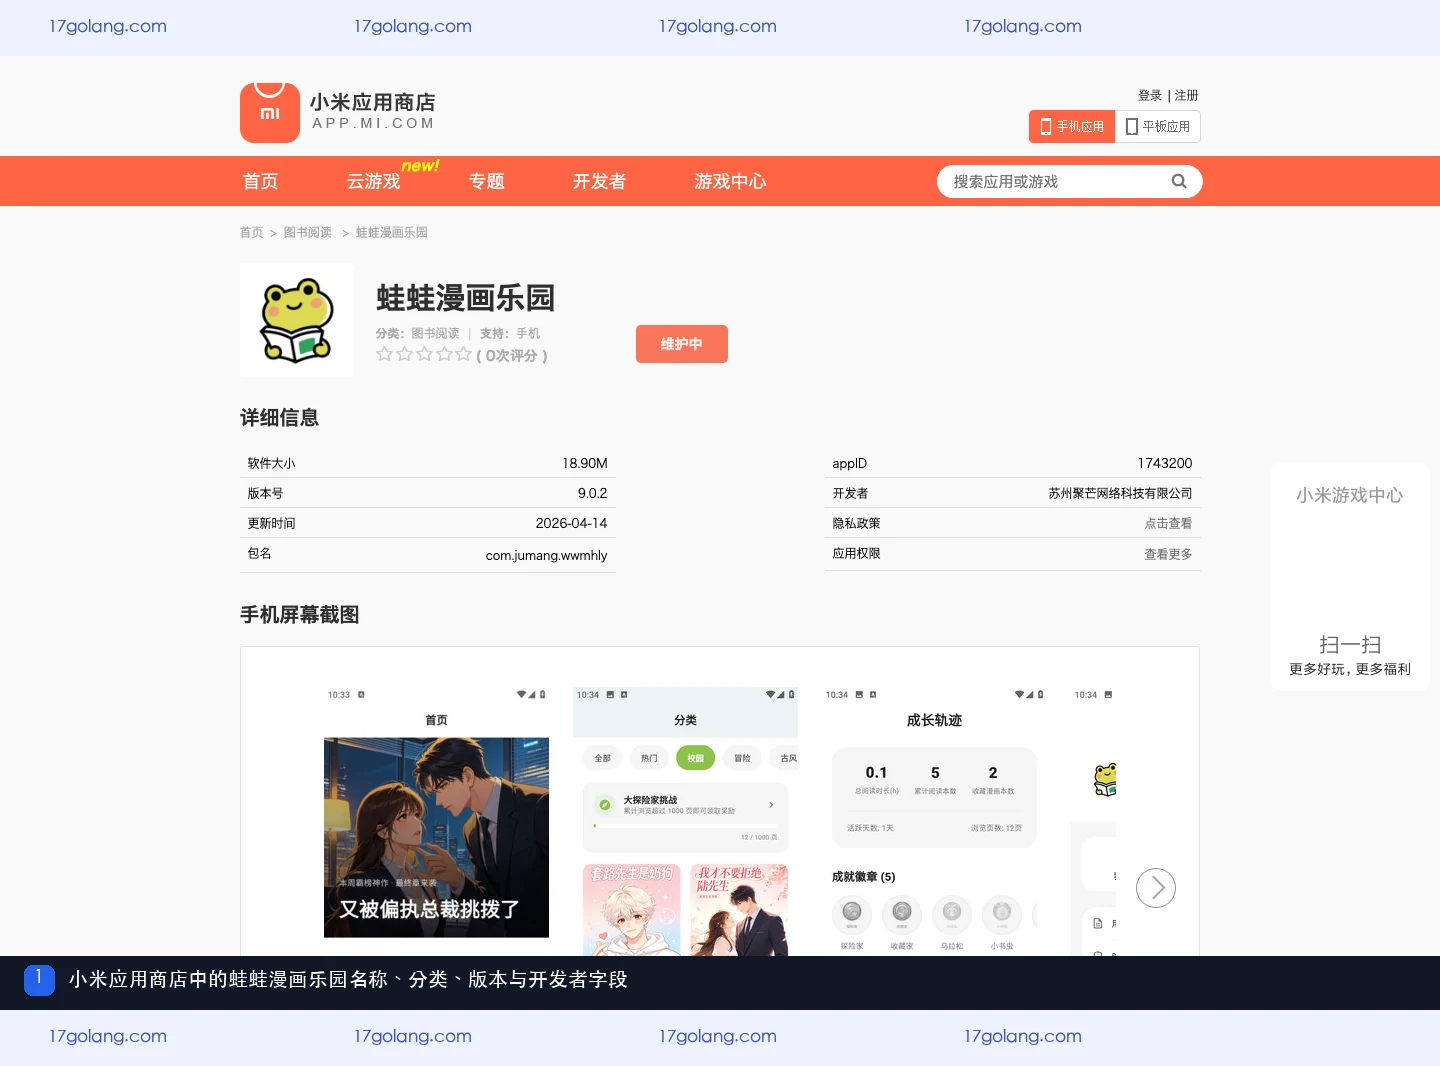Open the 成长轨迹 screenshot thumbnail
This screenshot has width=1440, height=1066.
click(935, 820)
